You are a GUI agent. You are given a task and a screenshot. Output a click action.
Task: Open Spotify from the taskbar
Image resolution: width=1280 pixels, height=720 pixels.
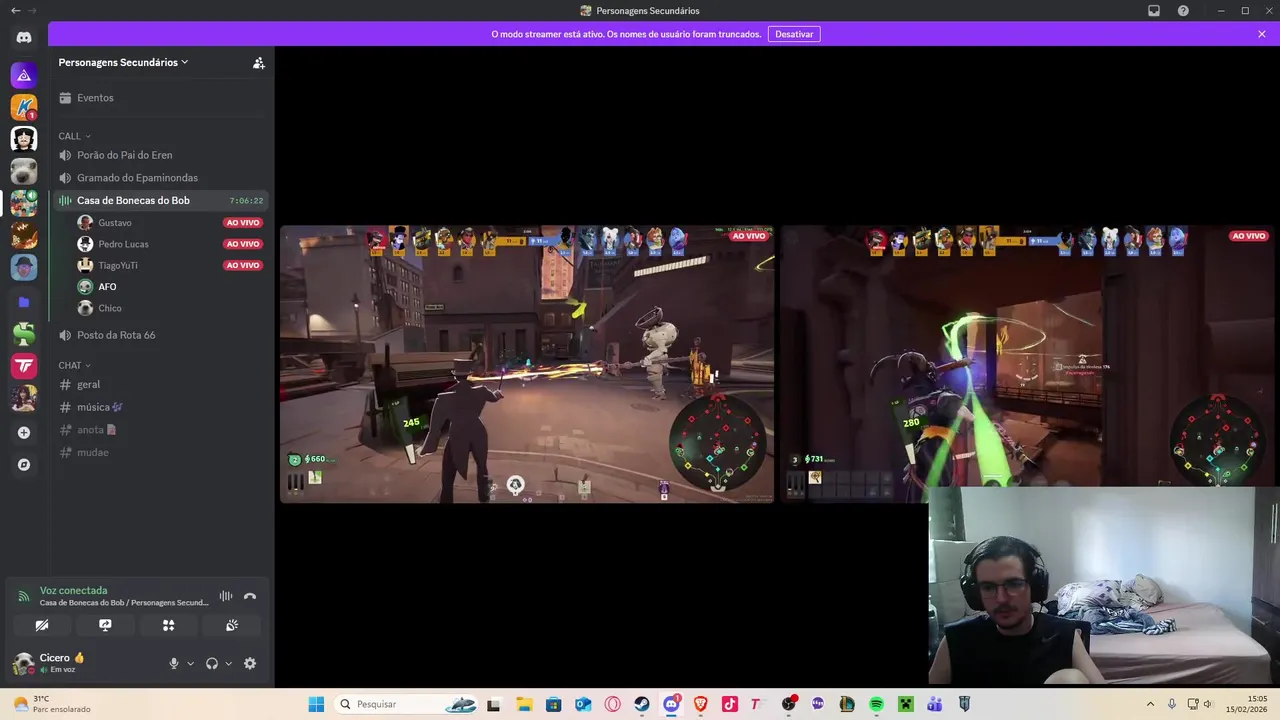point(876,704)
